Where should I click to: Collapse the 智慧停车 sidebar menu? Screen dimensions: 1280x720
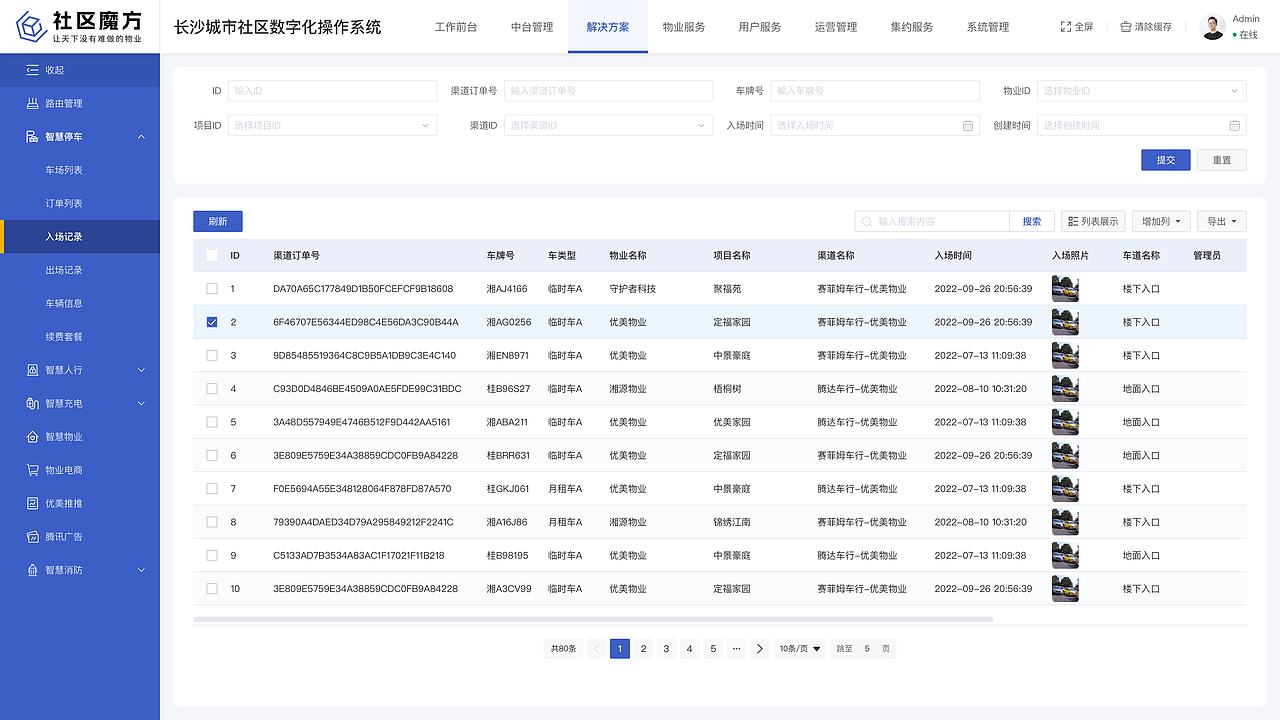tap(141, 137)
